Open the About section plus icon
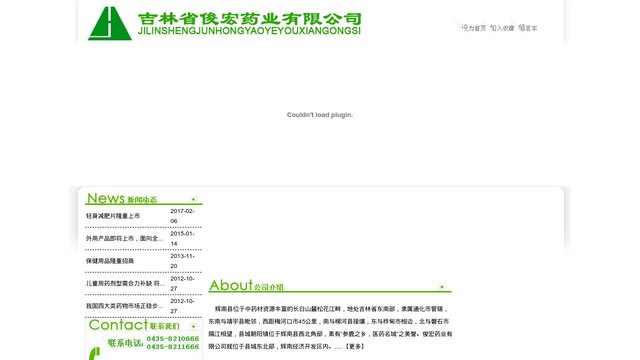Viewport: 640px width, 360px height. coord(442,287)
